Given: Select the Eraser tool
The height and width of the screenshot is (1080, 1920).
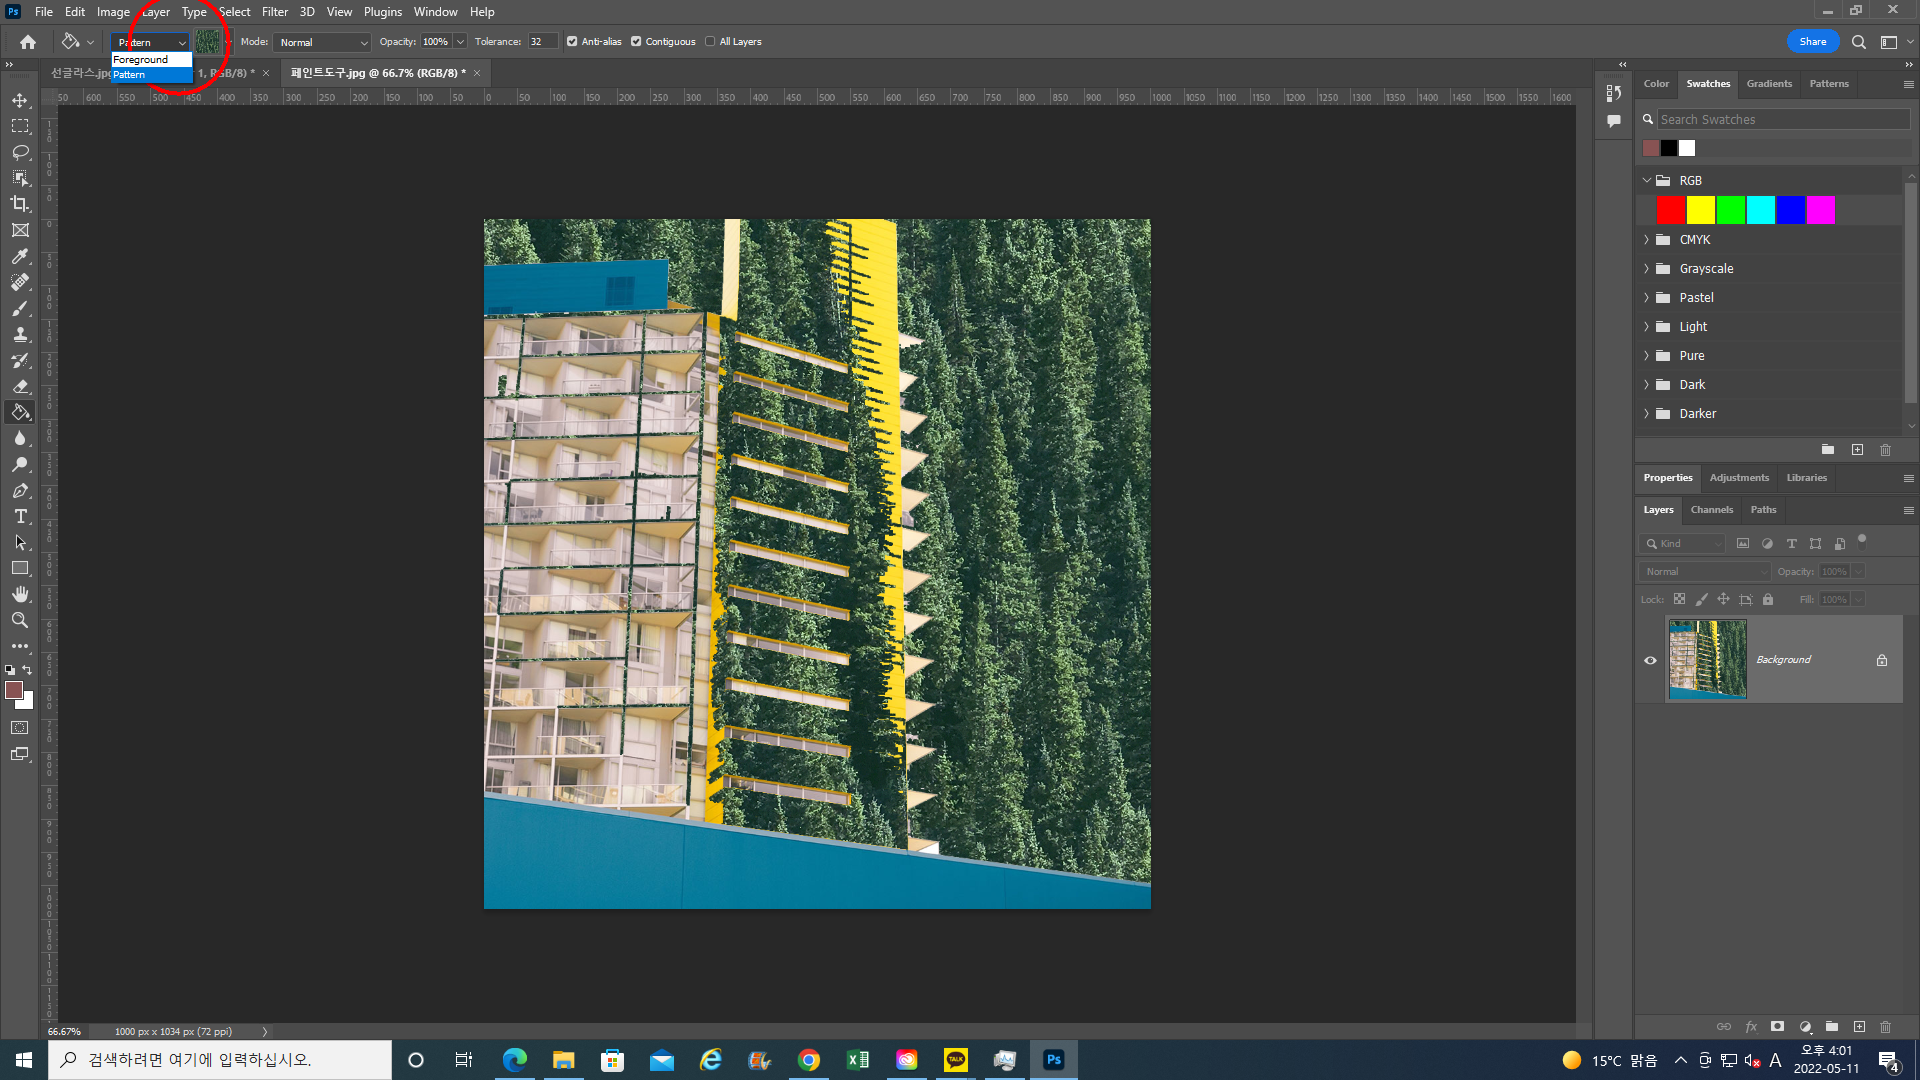Looking at the screenshot, I should [20, 386].
